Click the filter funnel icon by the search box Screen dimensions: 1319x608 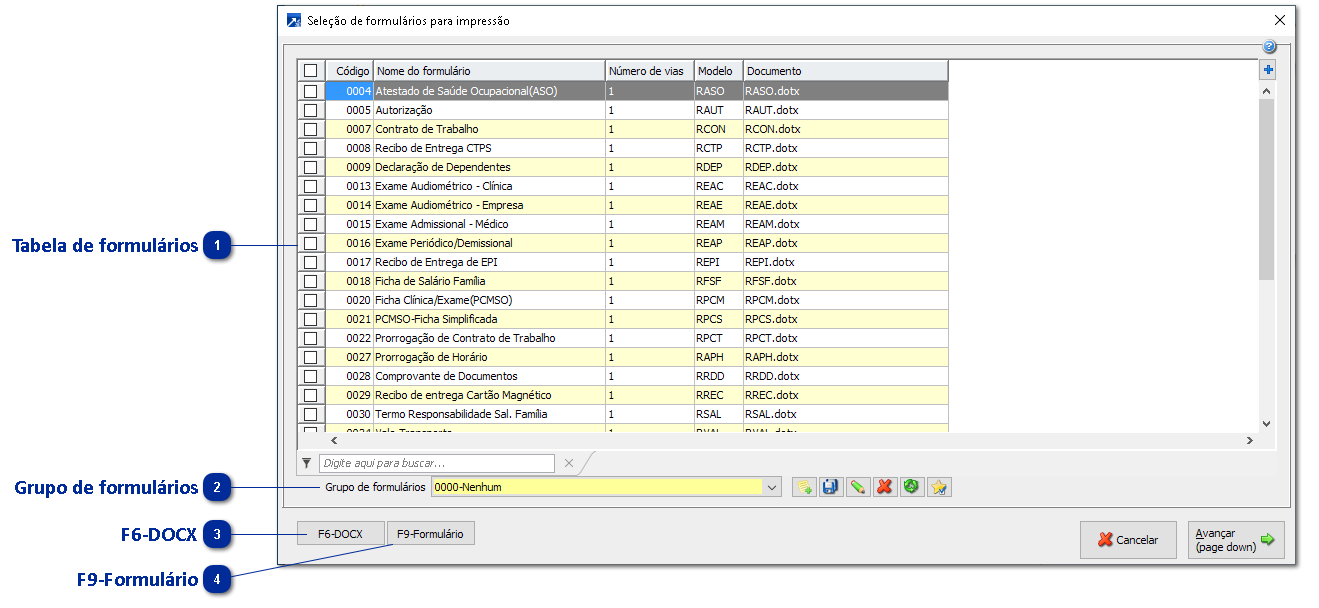click(x=306, y=463)
